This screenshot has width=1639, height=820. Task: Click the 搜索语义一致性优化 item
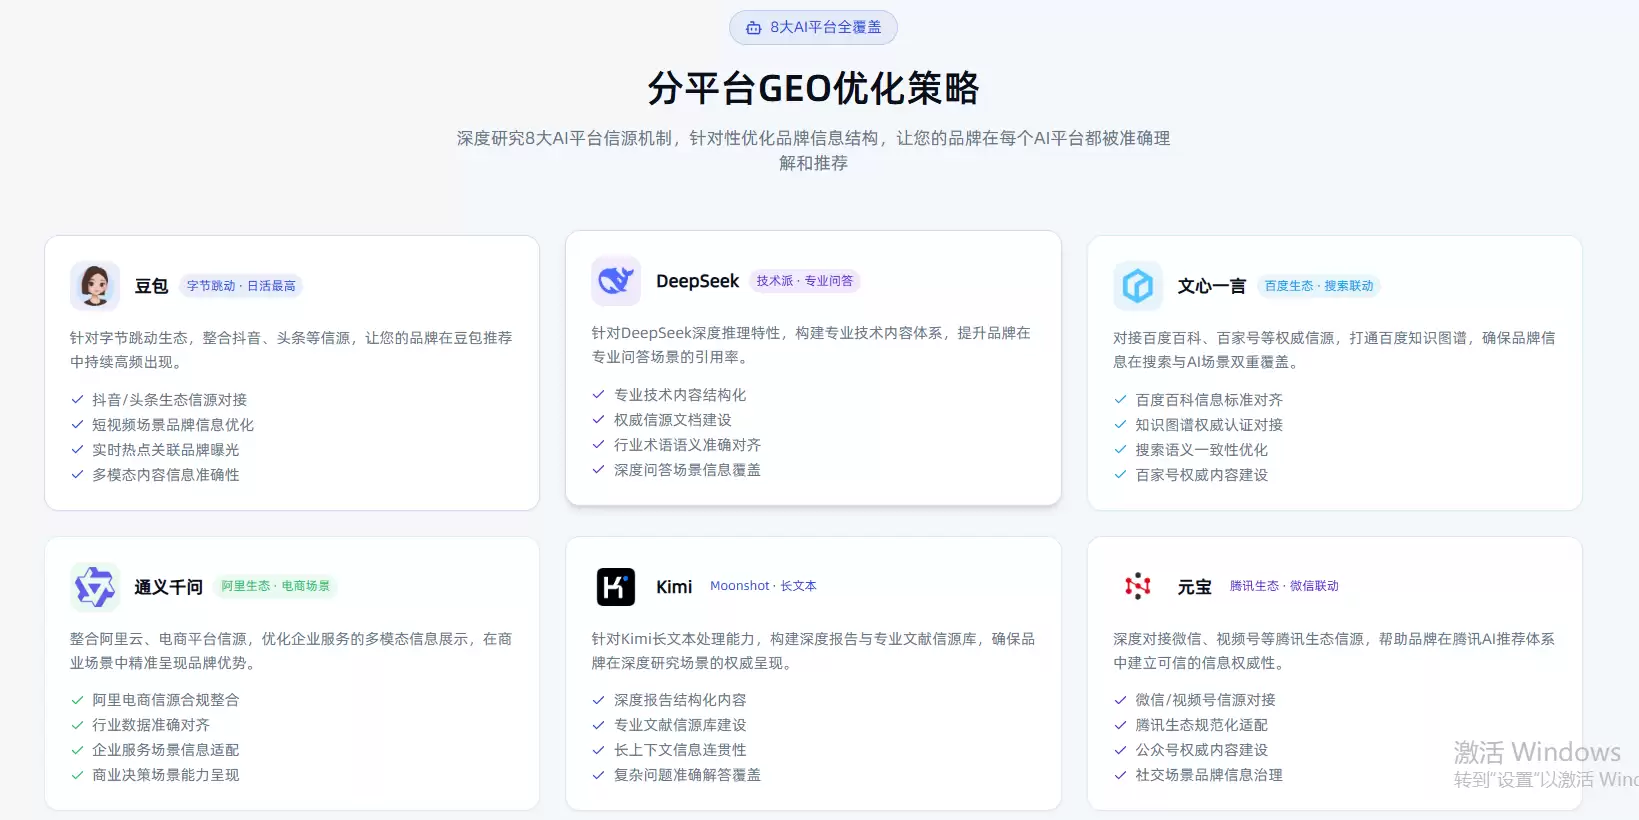1191,450
